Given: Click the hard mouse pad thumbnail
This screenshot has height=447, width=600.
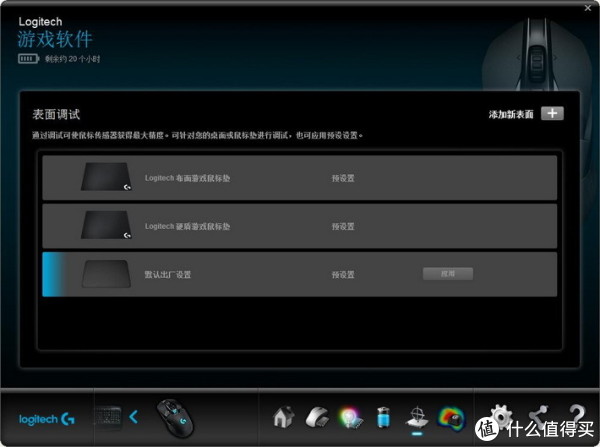Looking at the screenshot, I should click(x=106, y=225).
